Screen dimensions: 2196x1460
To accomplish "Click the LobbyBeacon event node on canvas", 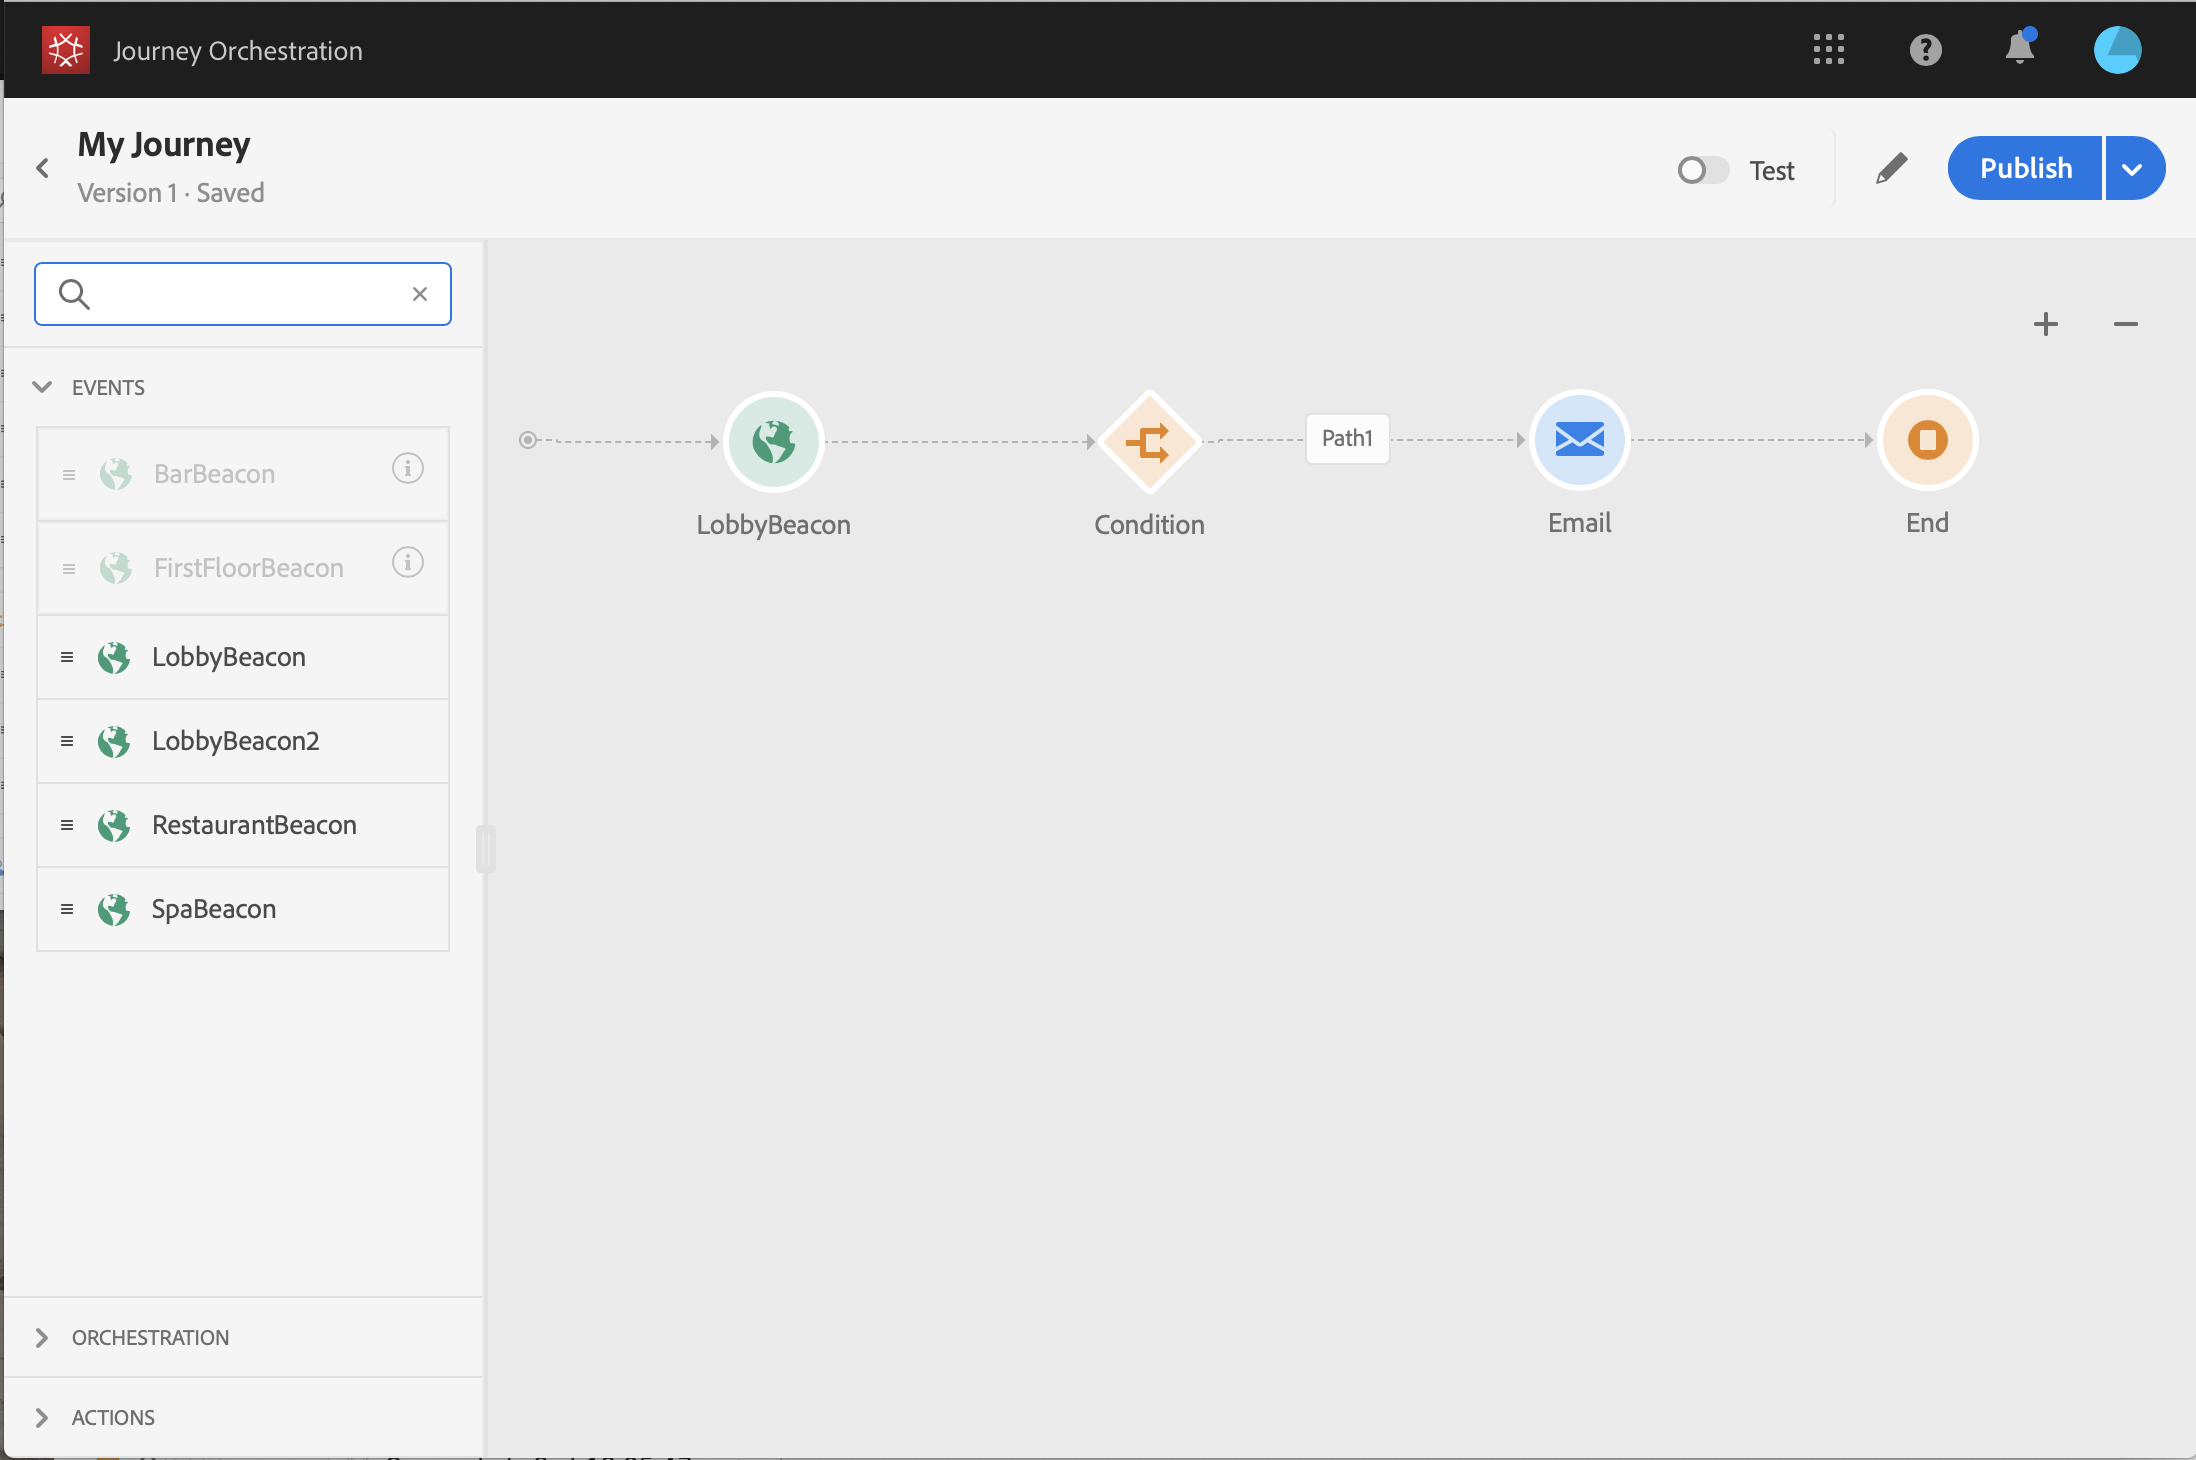I will (x=773, y=441).
